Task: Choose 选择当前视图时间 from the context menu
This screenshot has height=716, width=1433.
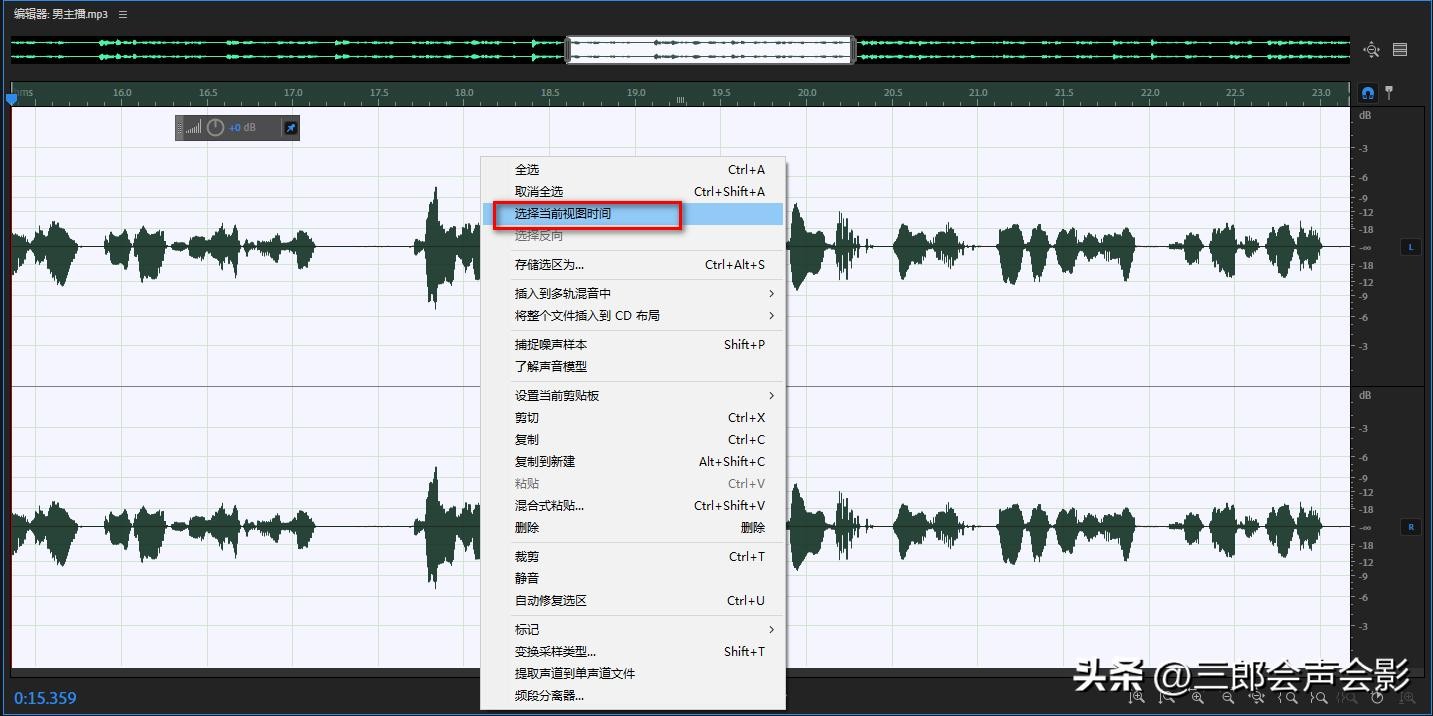Action: tap(562, 214)
